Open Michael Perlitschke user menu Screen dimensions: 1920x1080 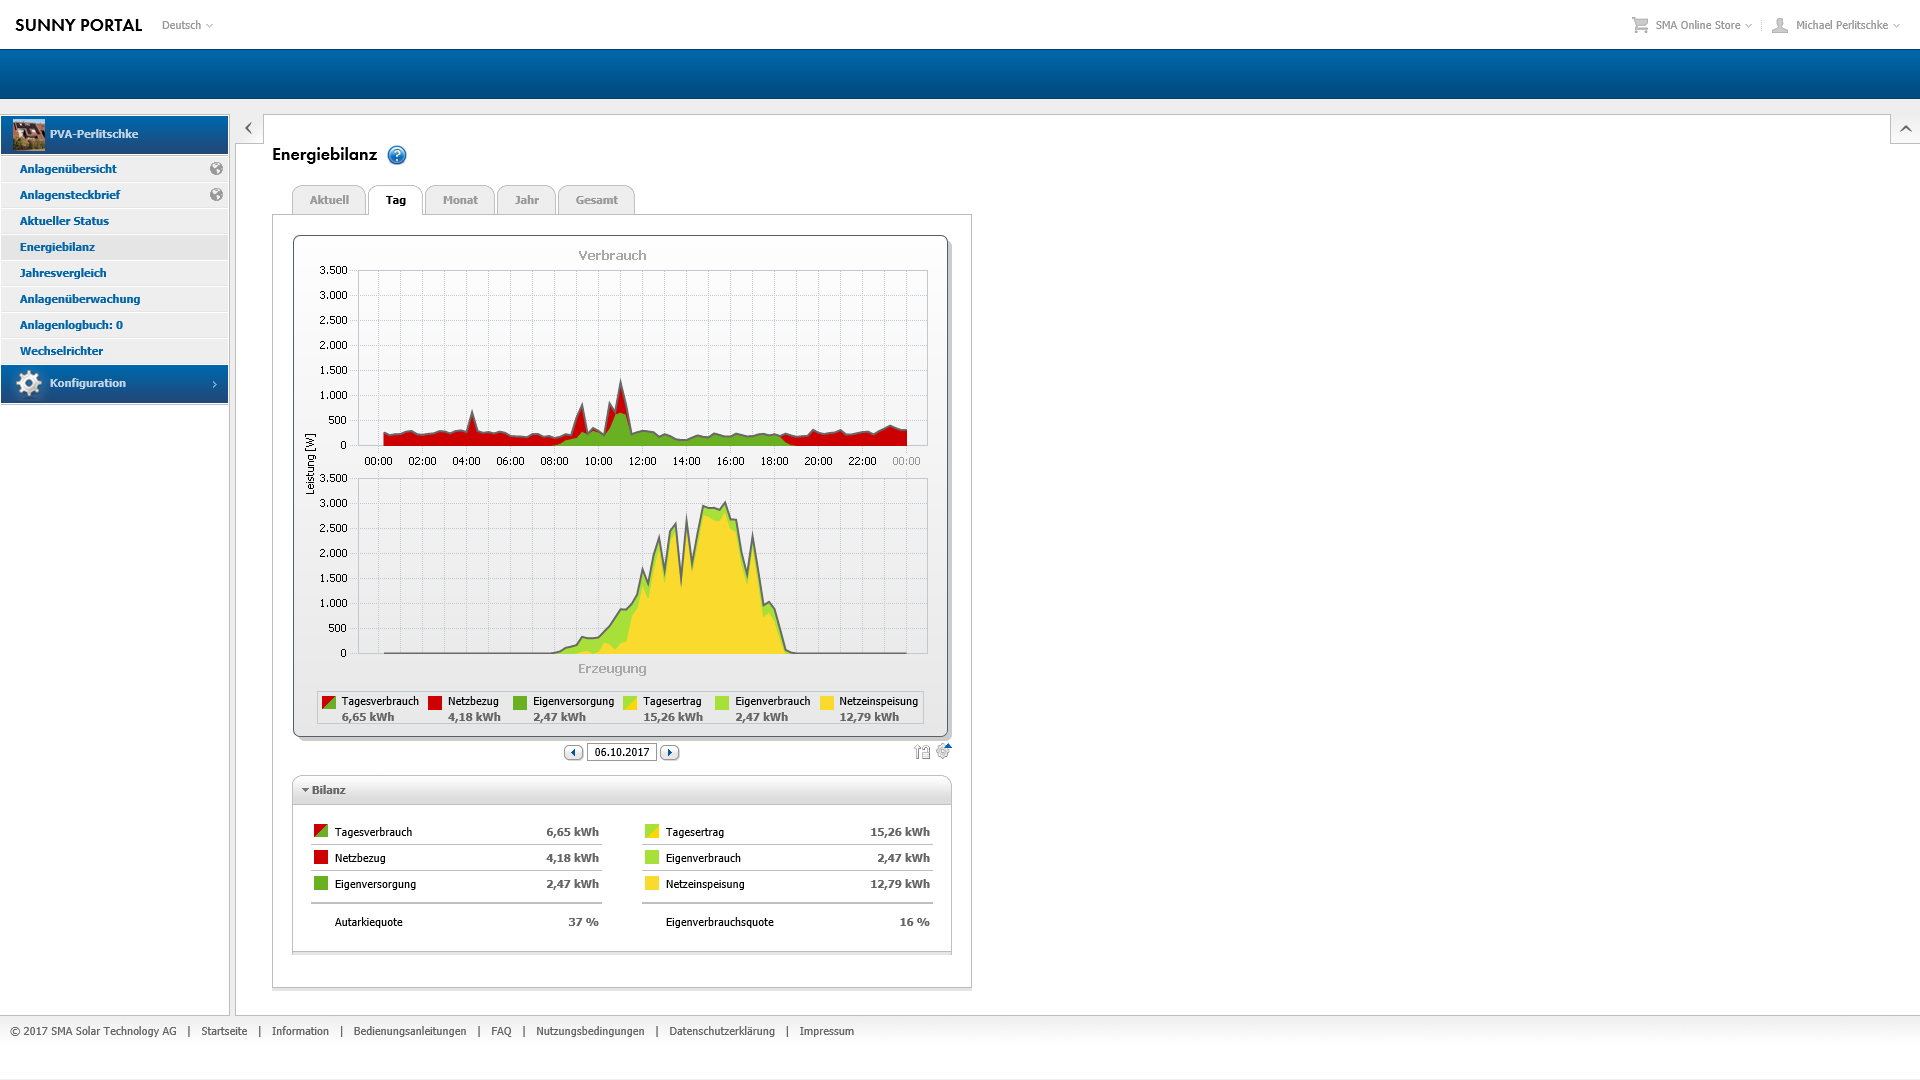click(1840, 25)
